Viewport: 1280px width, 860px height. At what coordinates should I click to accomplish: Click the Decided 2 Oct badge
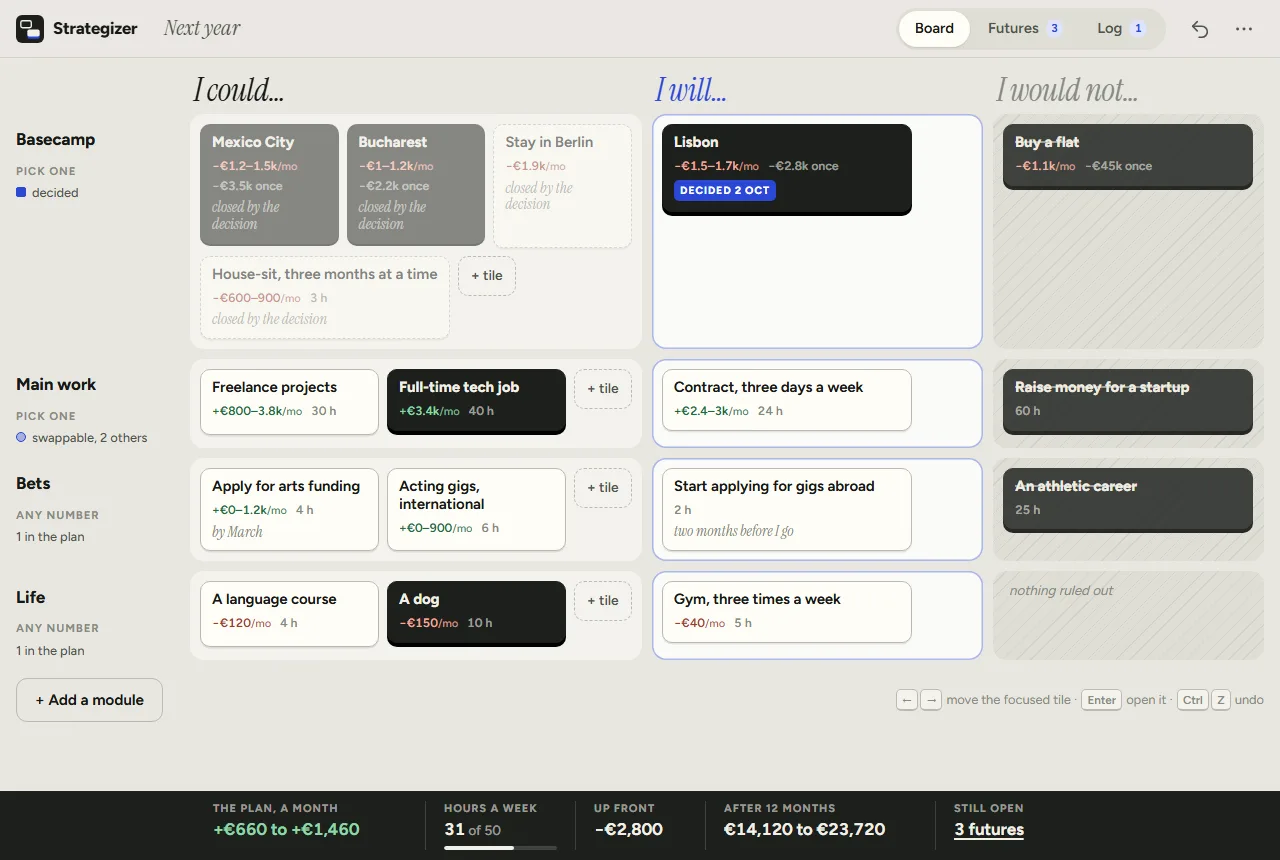pyautogui.click(x=725, y=190)
